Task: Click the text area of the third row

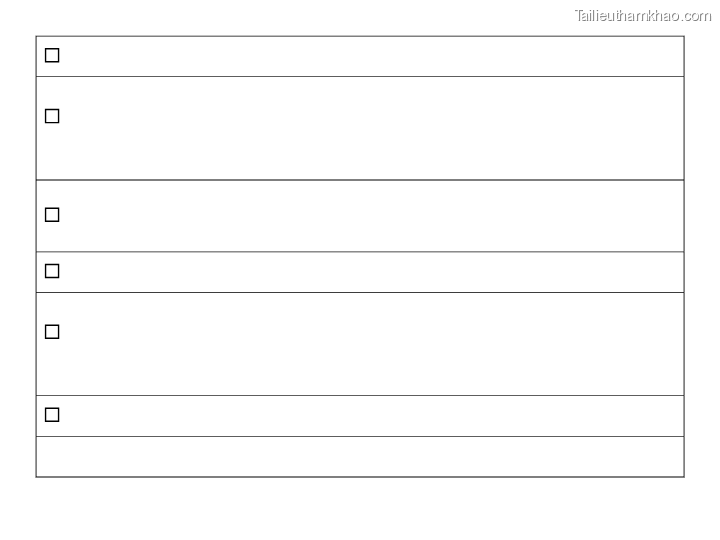Action: [370, 216]
